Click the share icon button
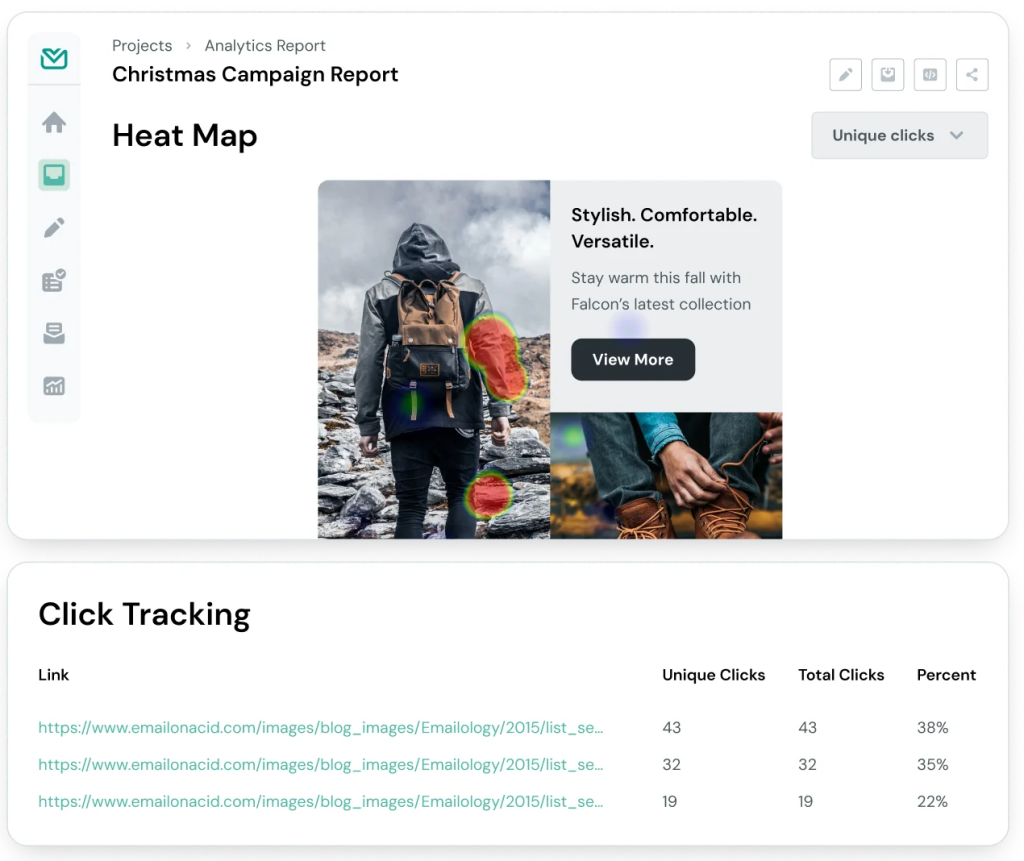The height and width of the screenshot is (861, 1024). click(x=972, y=75)
